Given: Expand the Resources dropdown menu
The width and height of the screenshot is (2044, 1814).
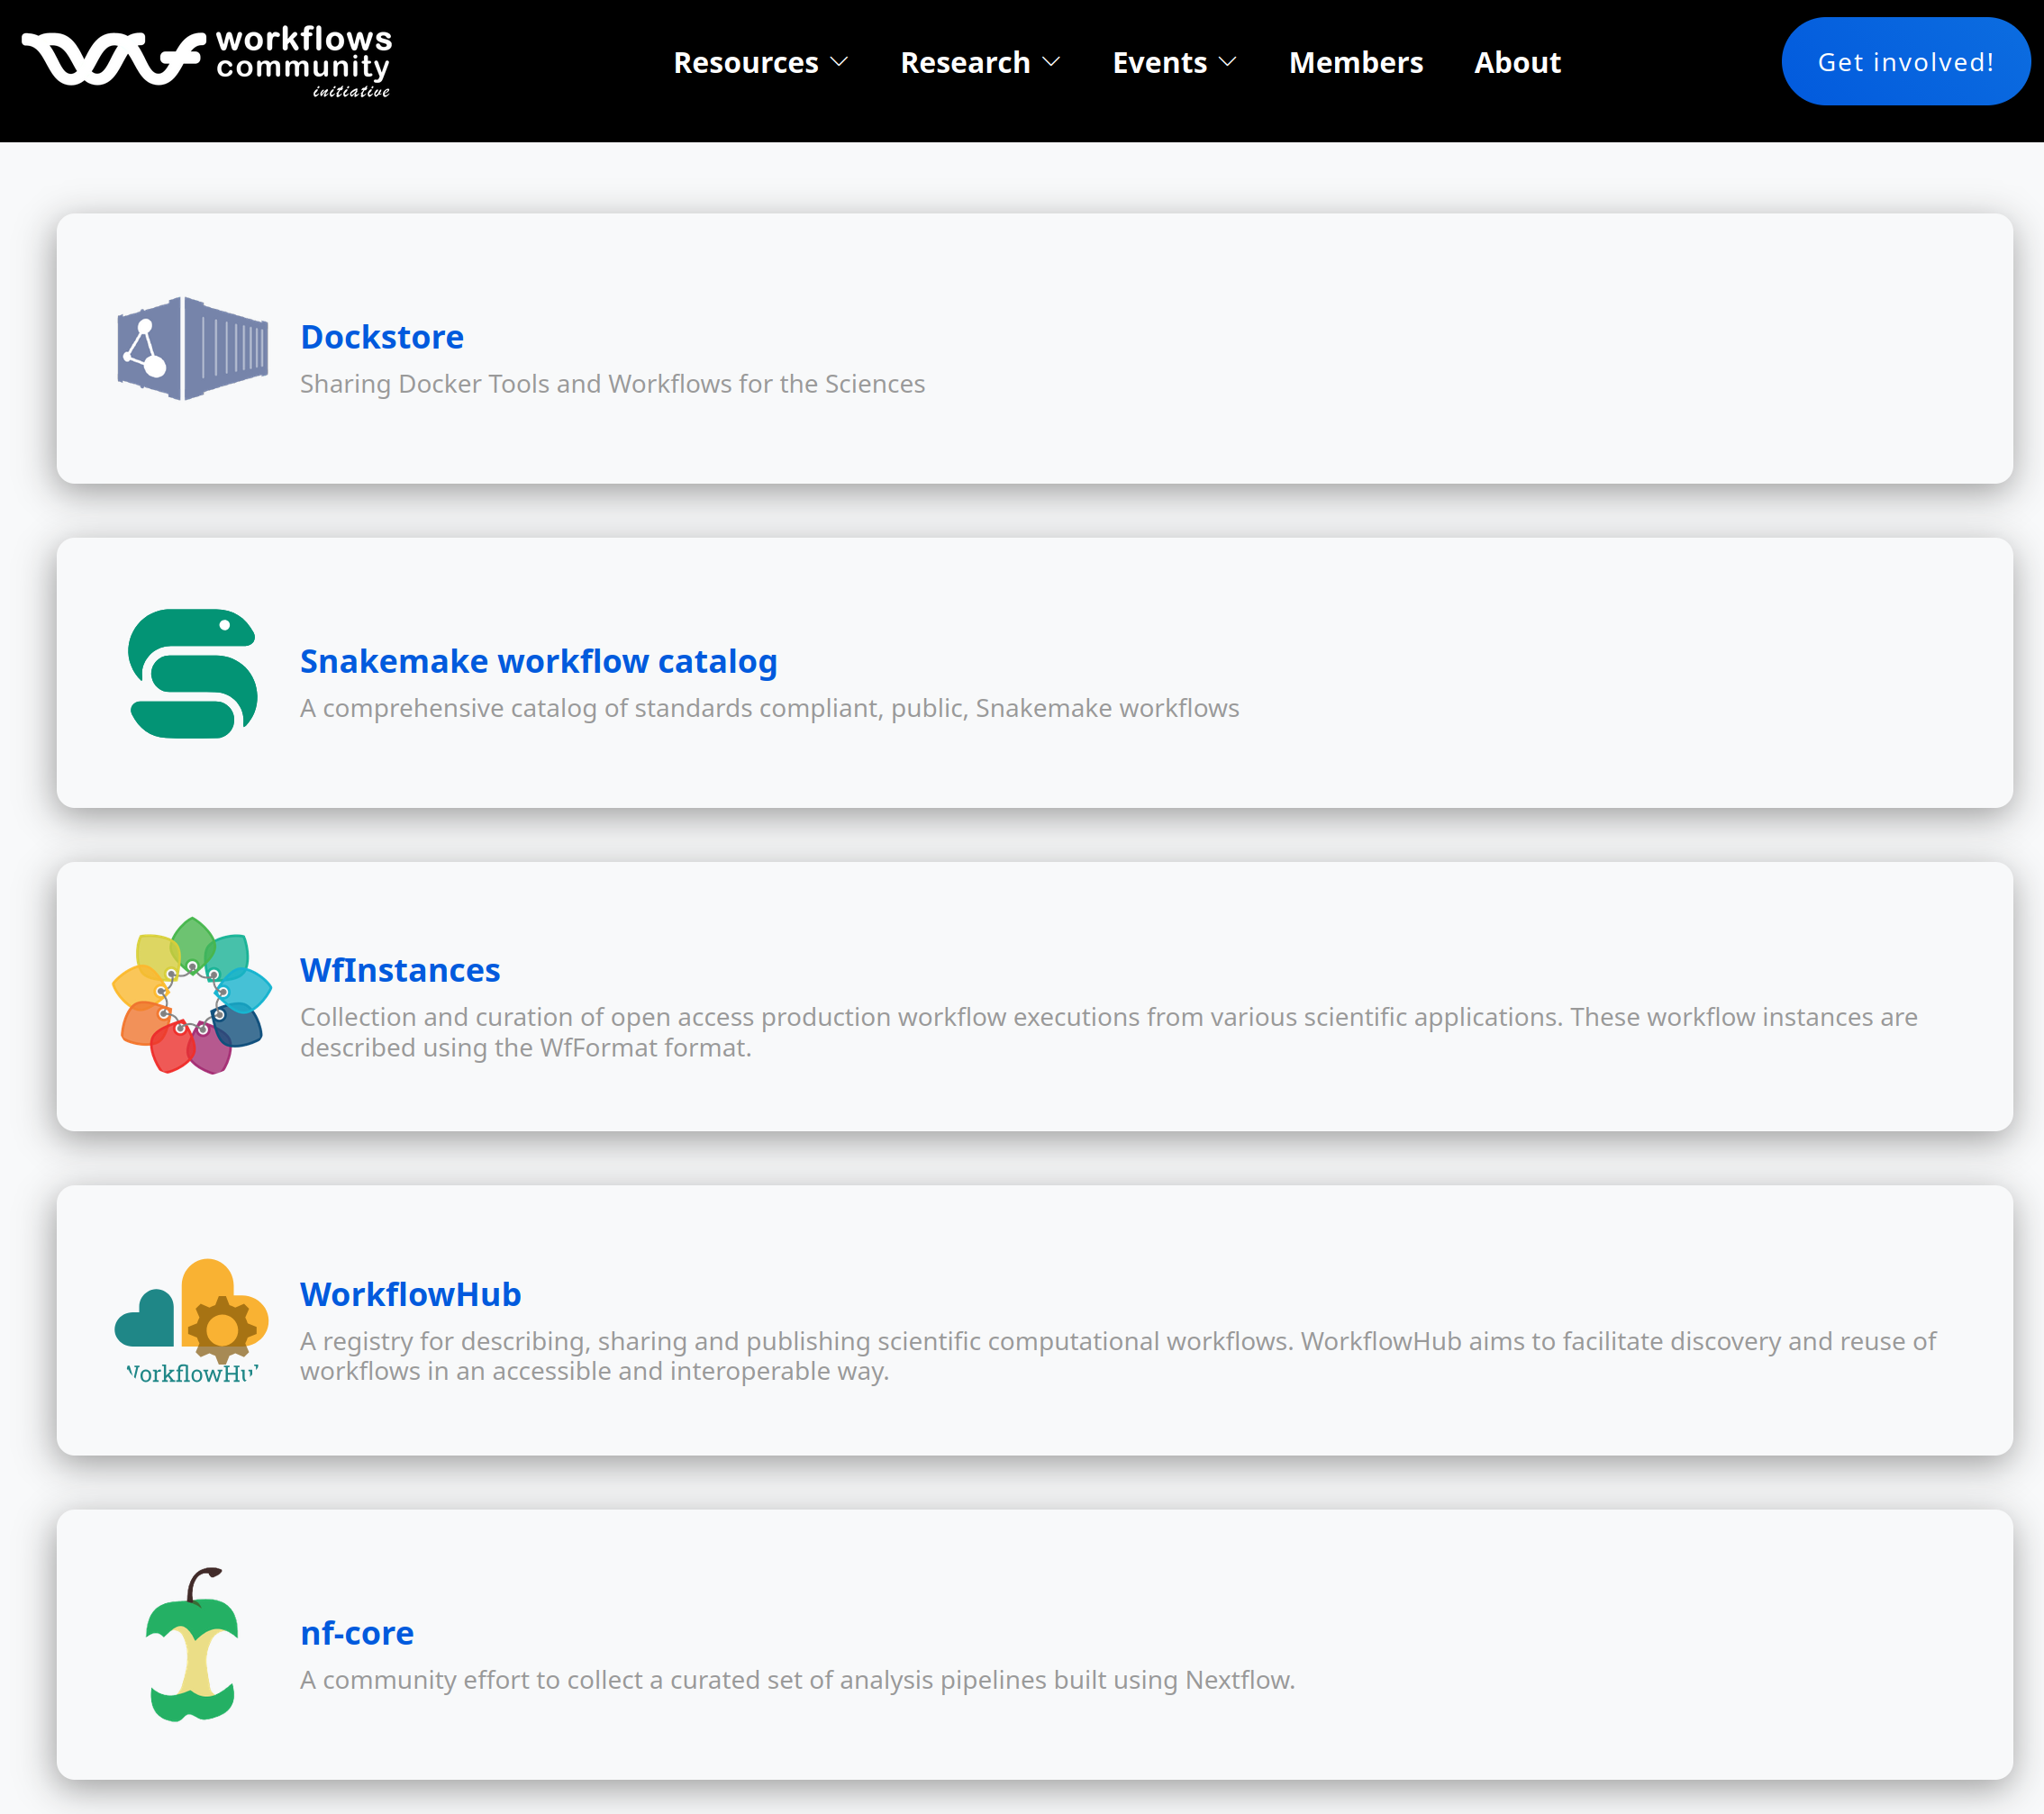Looking at the screenshot, I should pos(761,62).
